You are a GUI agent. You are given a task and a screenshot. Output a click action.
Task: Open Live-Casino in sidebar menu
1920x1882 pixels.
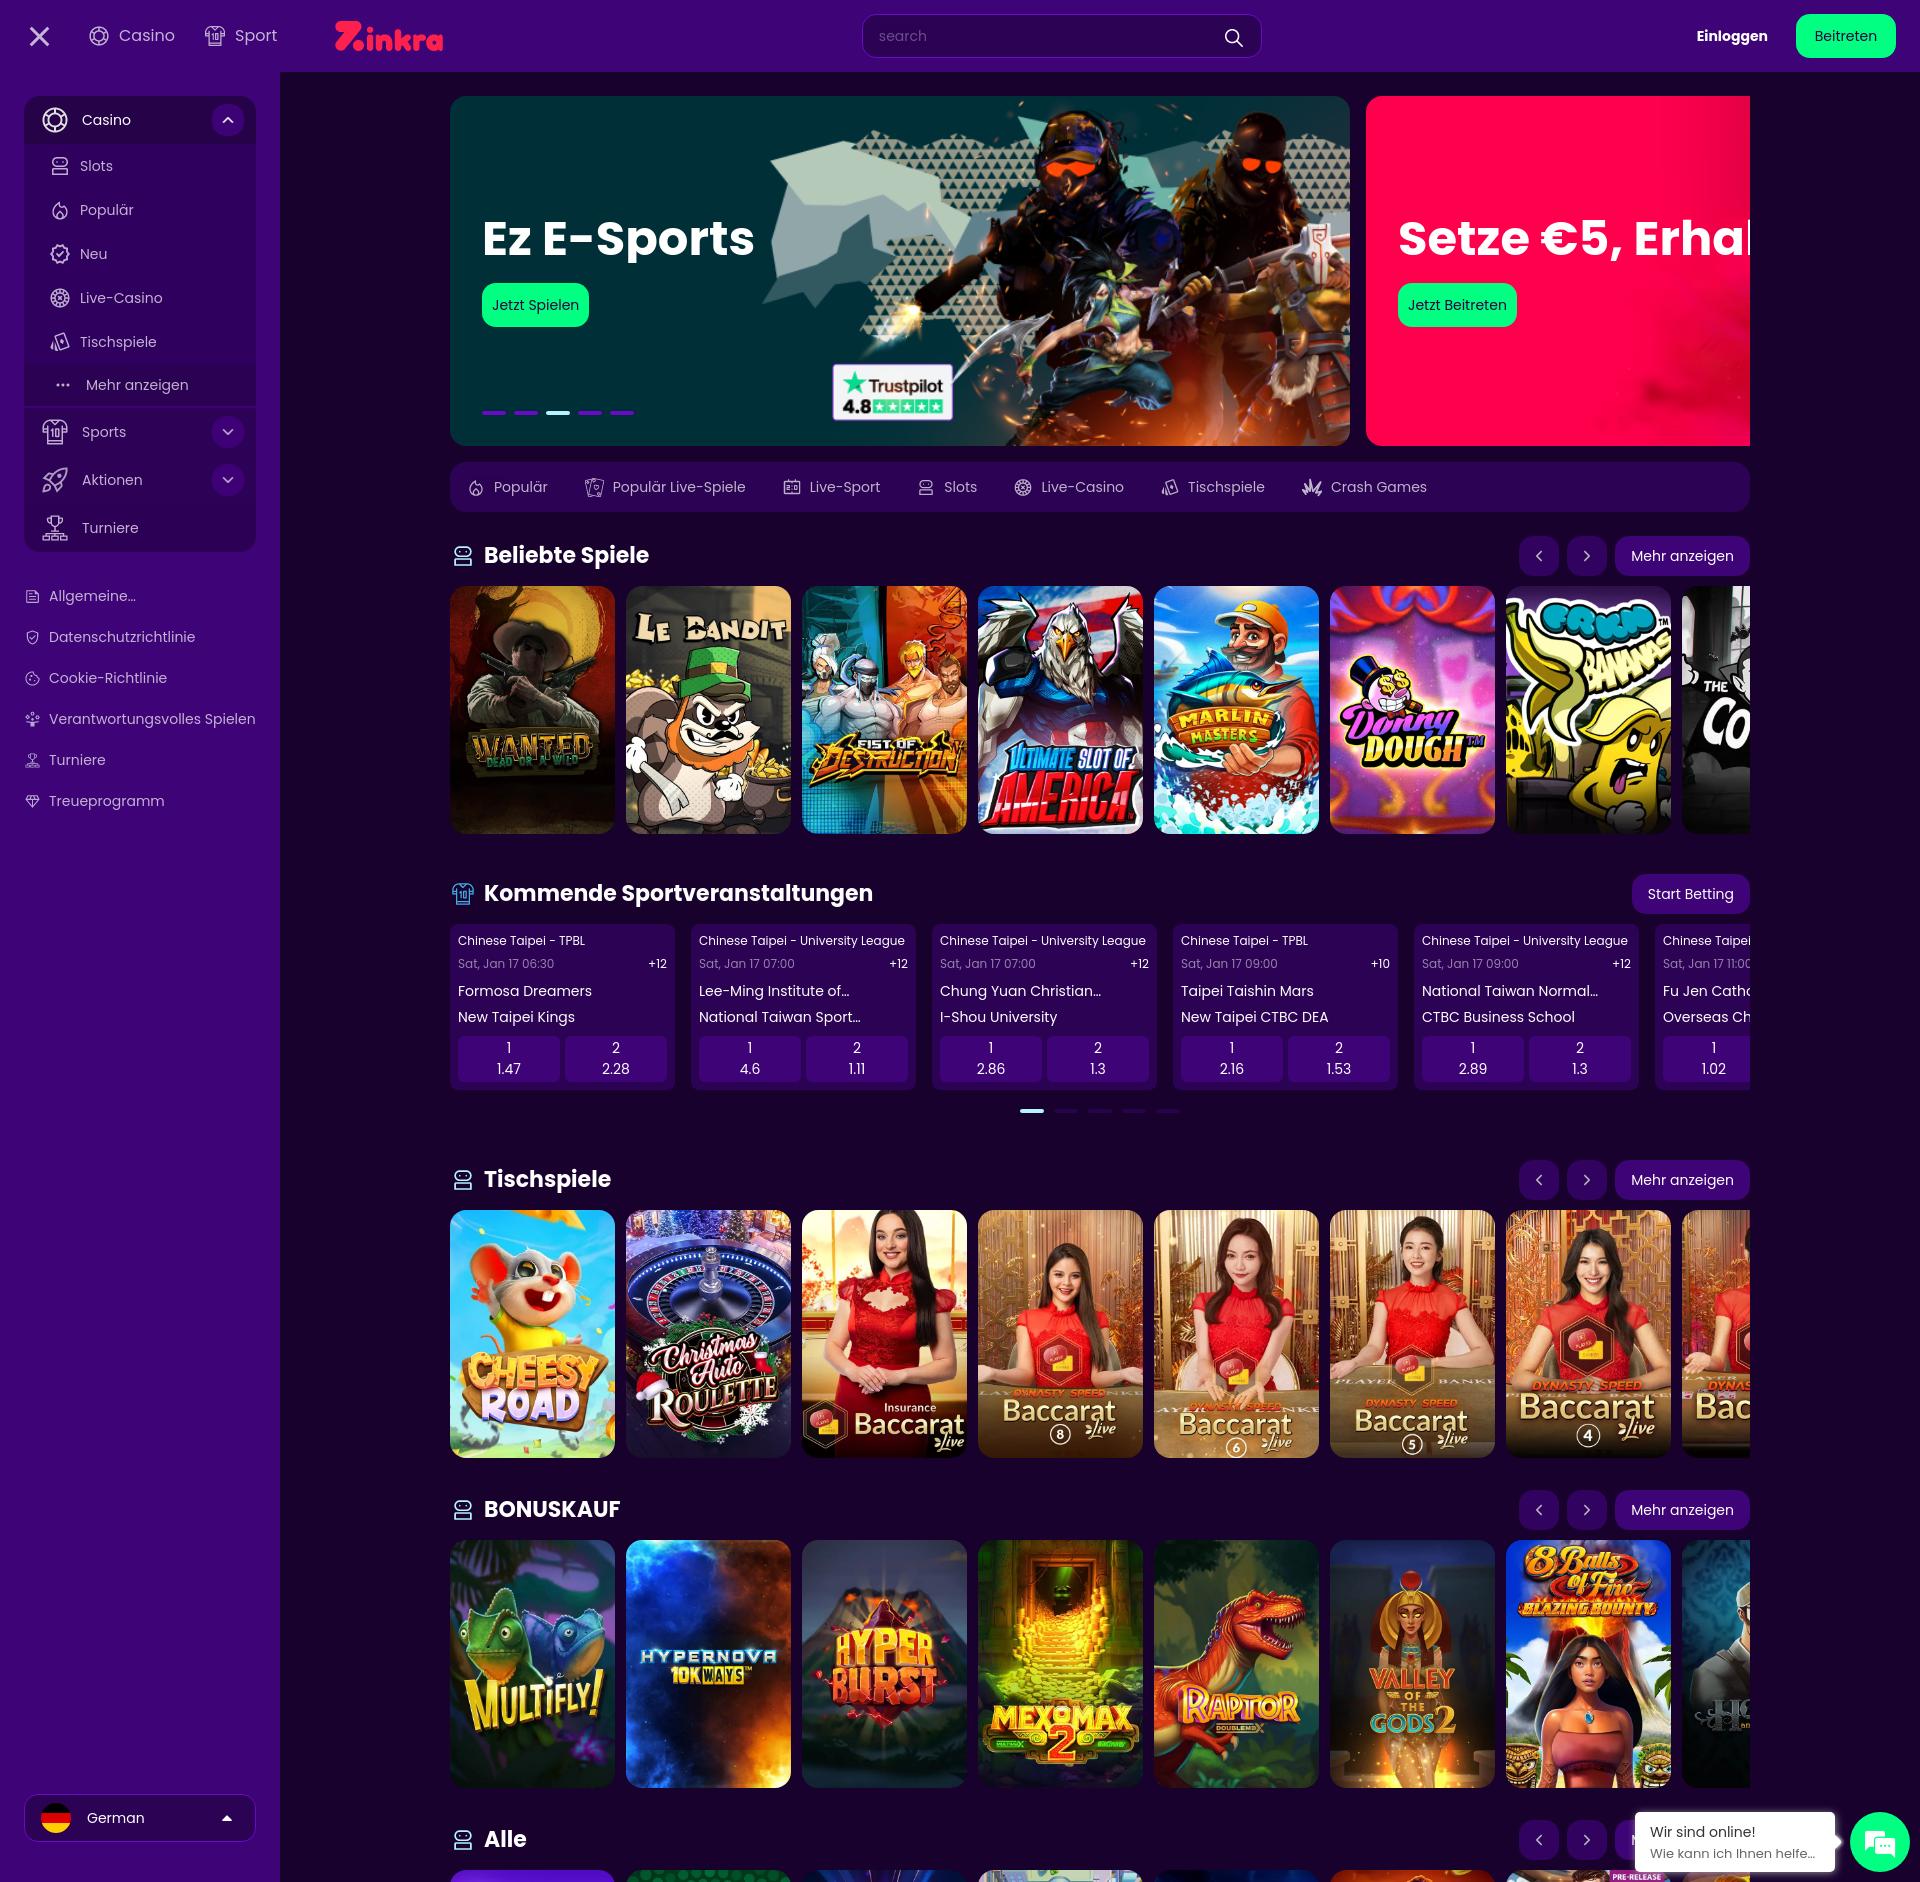[x=120, y=298]
